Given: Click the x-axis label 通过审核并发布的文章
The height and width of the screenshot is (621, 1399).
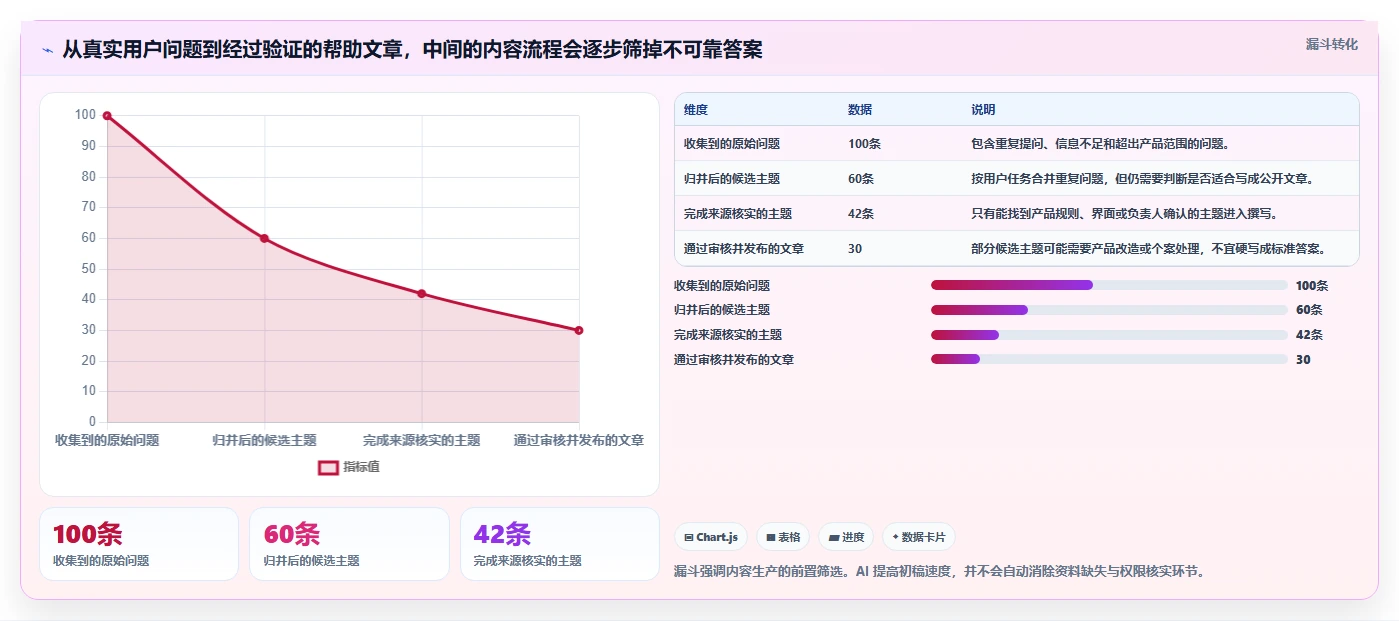Looking at the screenshot, I should pos(579,440).
